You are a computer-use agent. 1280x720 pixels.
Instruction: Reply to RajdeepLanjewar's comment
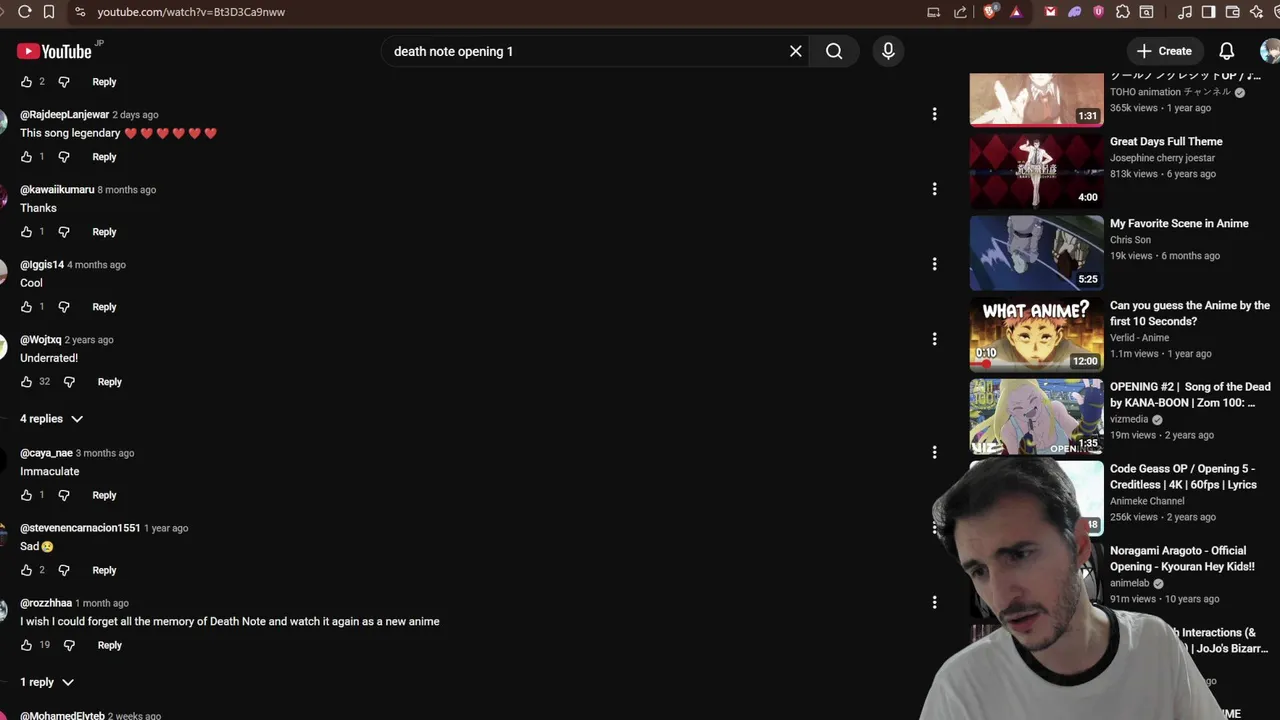[104, 157]
